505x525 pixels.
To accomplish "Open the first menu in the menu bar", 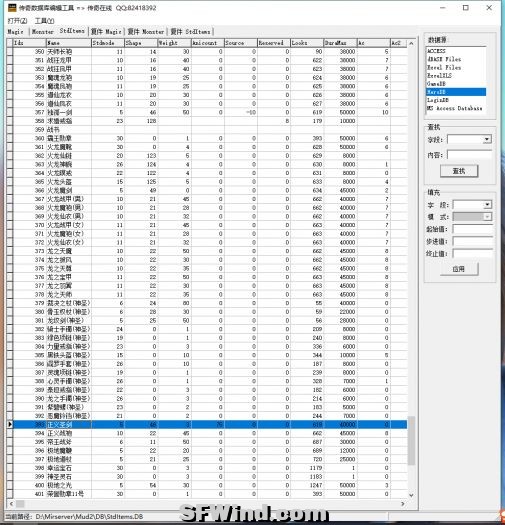I will 17,21.
